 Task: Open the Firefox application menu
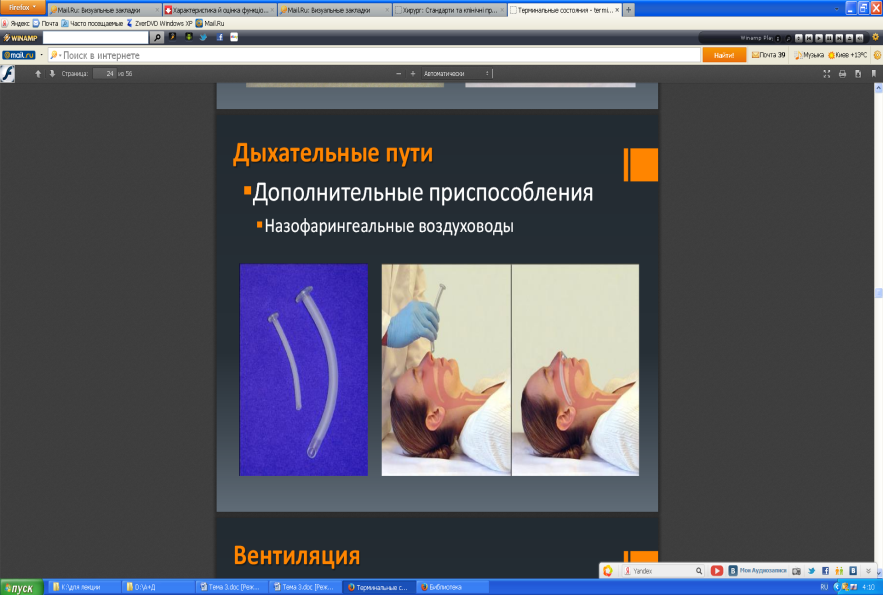(22, 7)
